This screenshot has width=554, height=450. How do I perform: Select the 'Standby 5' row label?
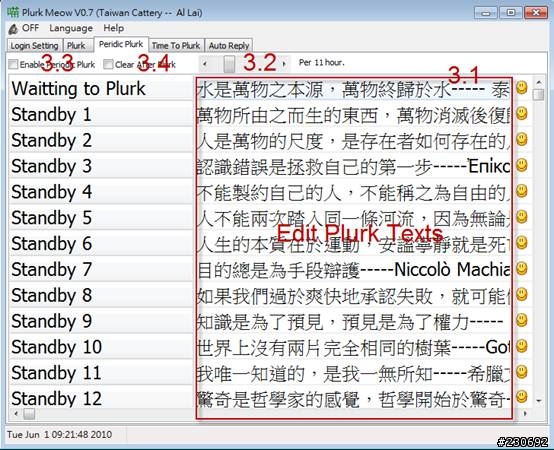pos(52,218)
